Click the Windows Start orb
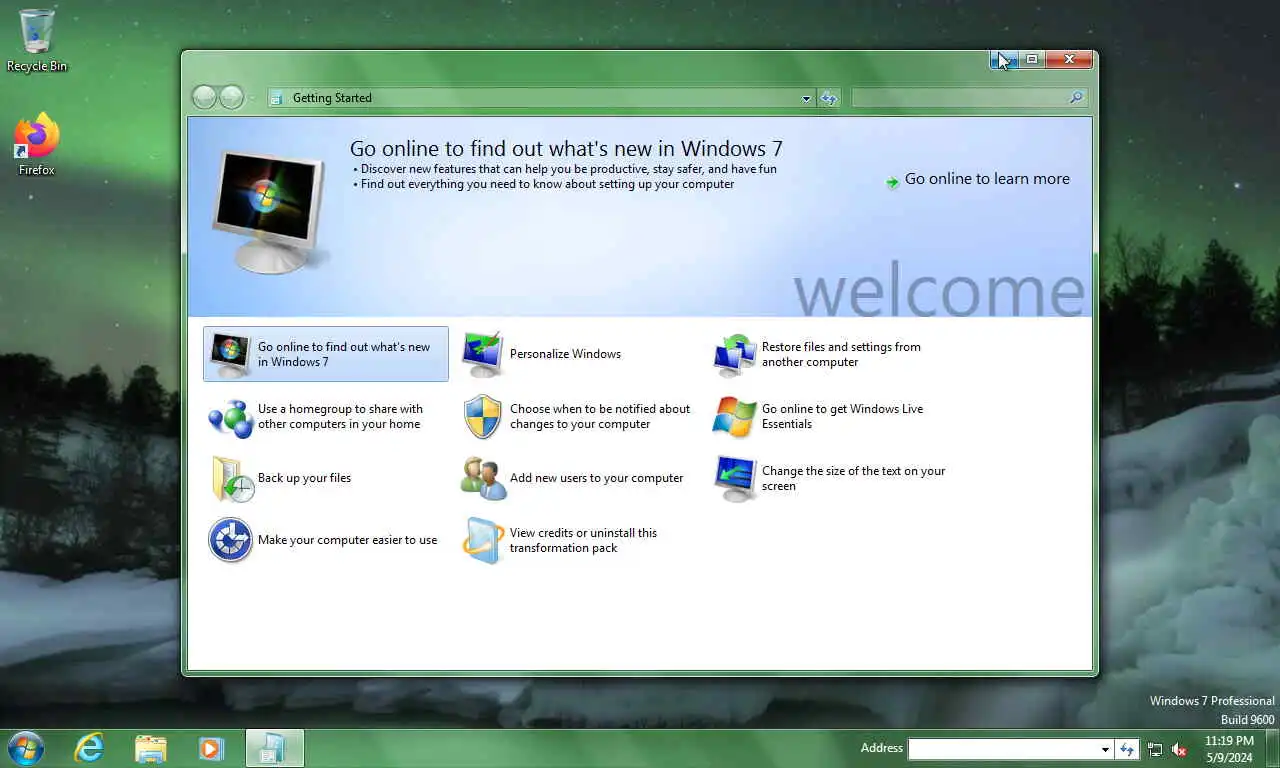Screen dimensions: 1280x768 (x=25, y=748)
